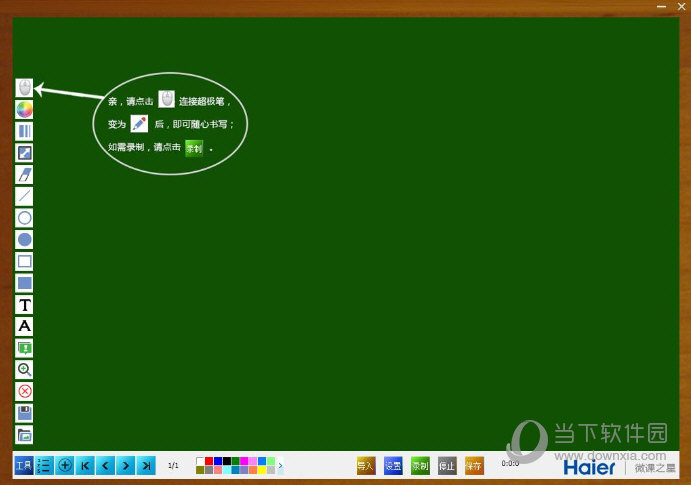Click the gray 停止 stop button

[x=447, y=465]
